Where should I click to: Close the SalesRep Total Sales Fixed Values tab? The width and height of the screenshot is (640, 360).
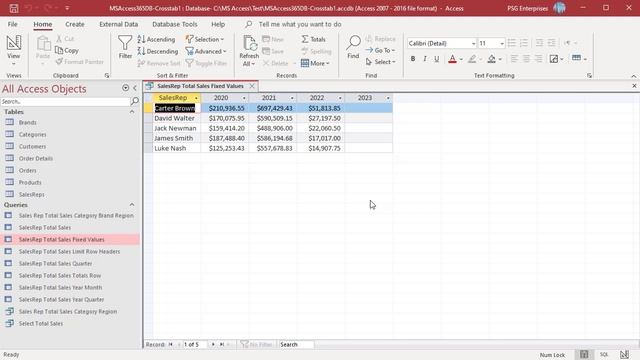[x=252, y=86]
